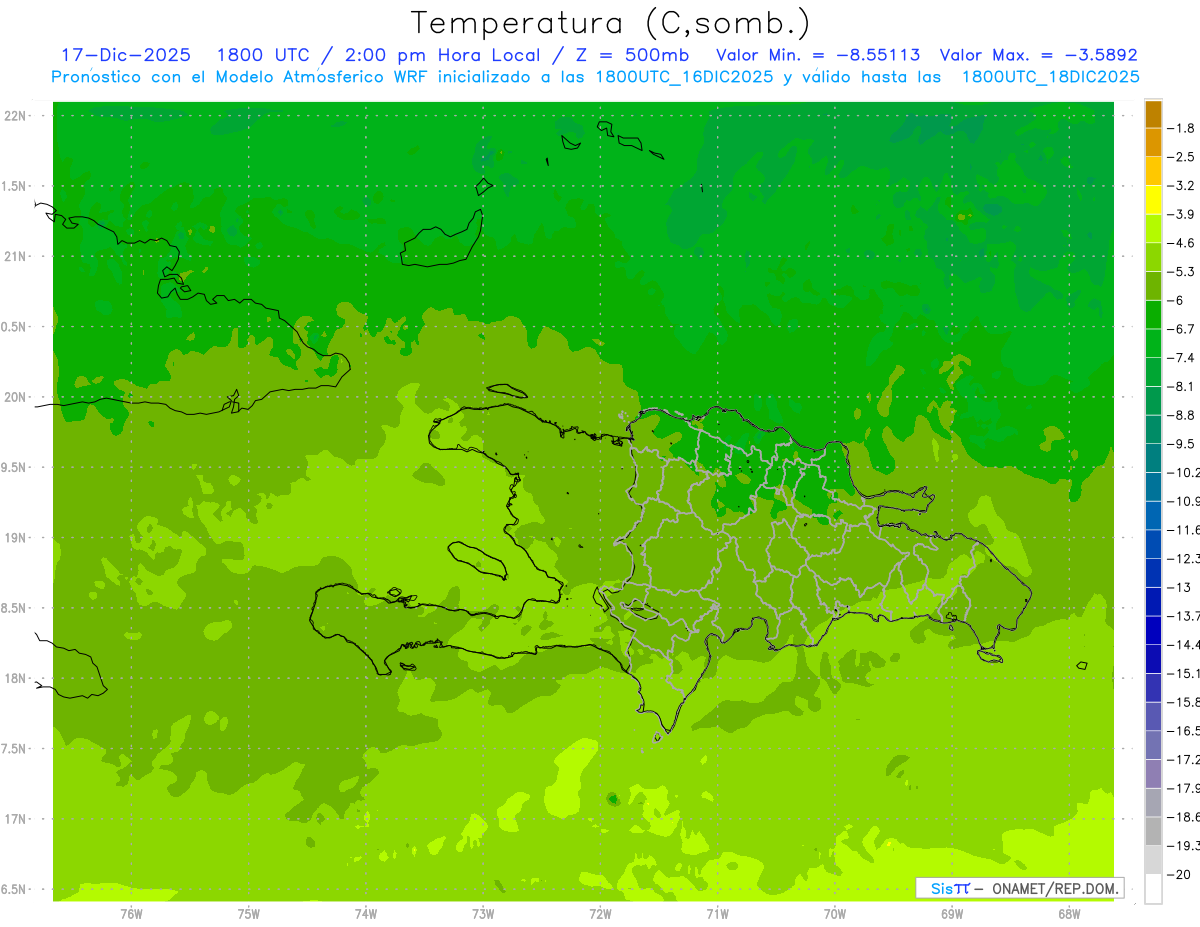Click the white swatch below the -20 label
Viewport: 1200px width, 927px height.
1153,889
